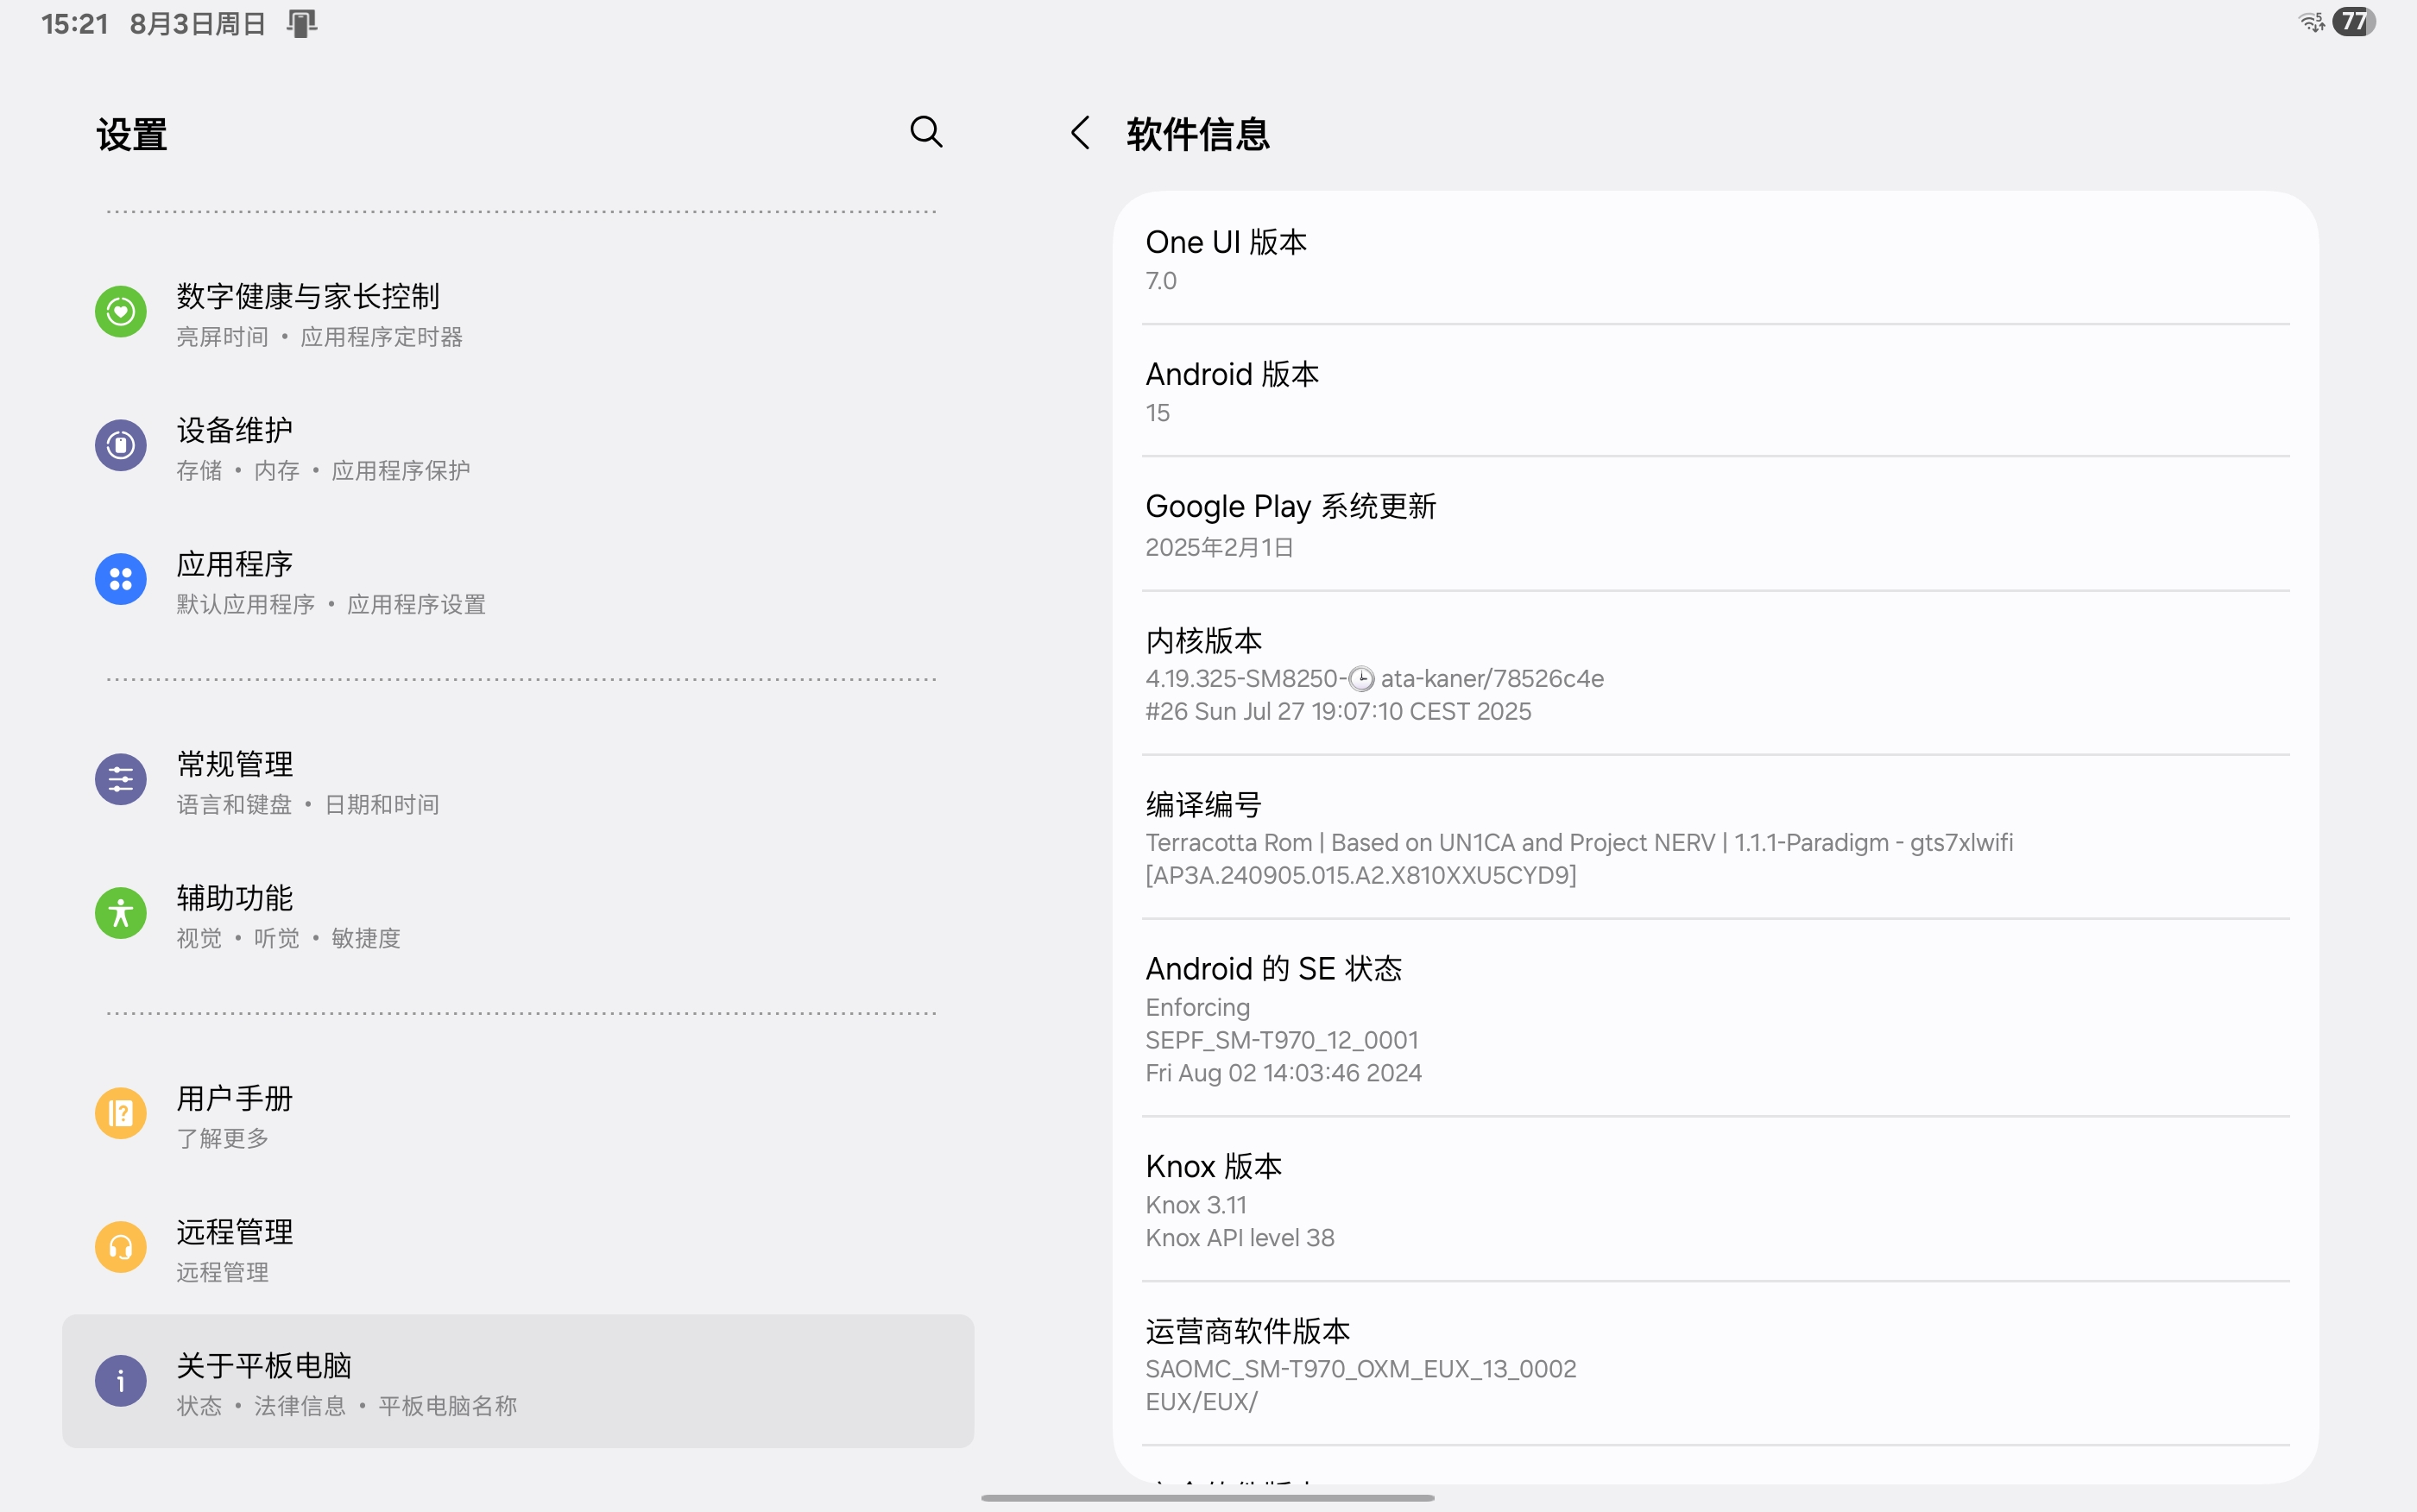Tap the Android 版本 row
This screenshot has width=2417, height=1512.
pos(1715,391)
